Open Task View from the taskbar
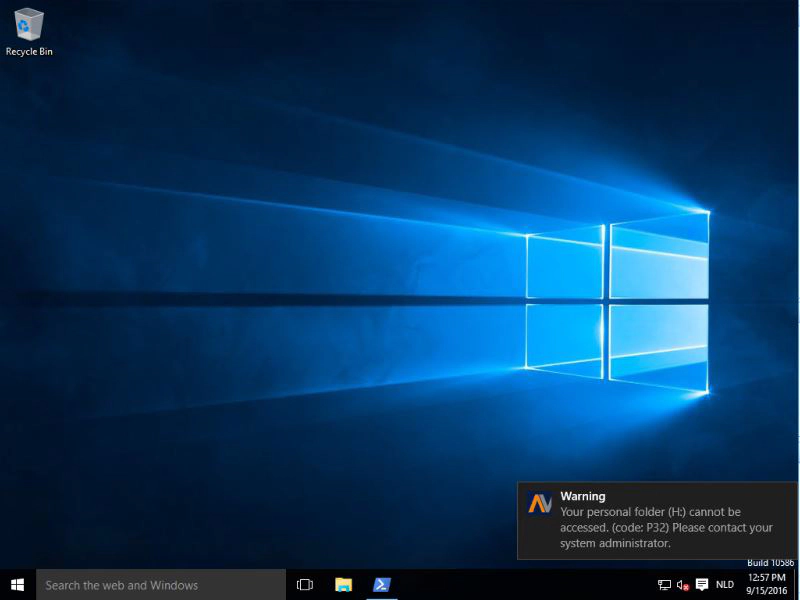This screenshot has height=600, width=800. click(x=305, y=585)
